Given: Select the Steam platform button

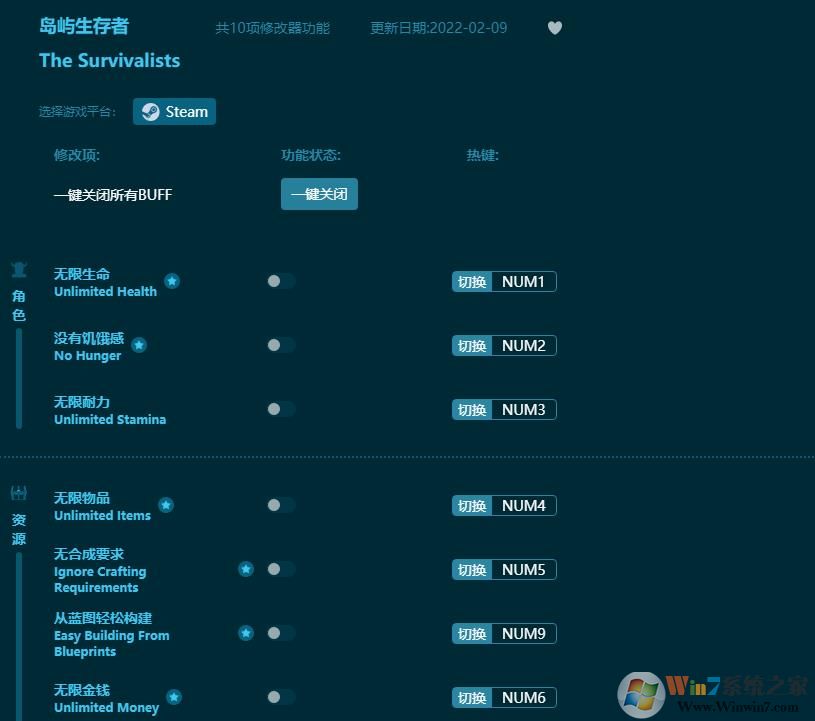Looking at the screenshot, I should [x=174, y=112].
